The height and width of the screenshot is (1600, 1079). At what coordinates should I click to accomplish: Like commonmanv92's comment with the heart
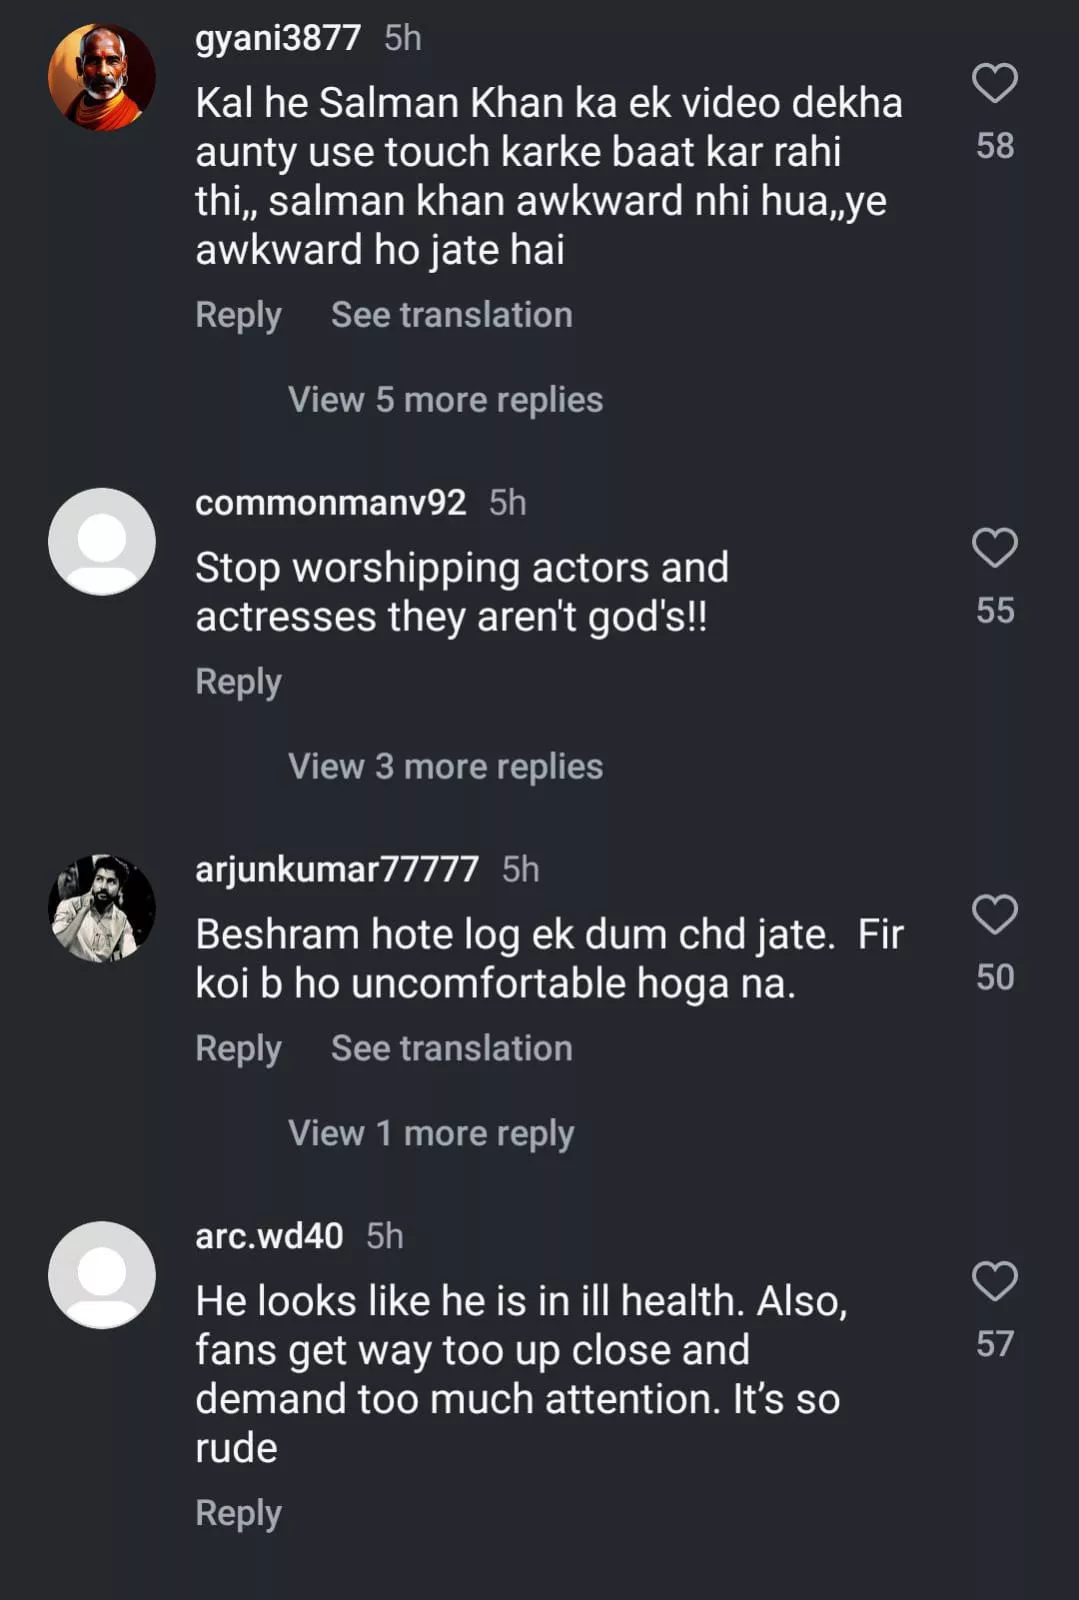[x=994, y=548]
